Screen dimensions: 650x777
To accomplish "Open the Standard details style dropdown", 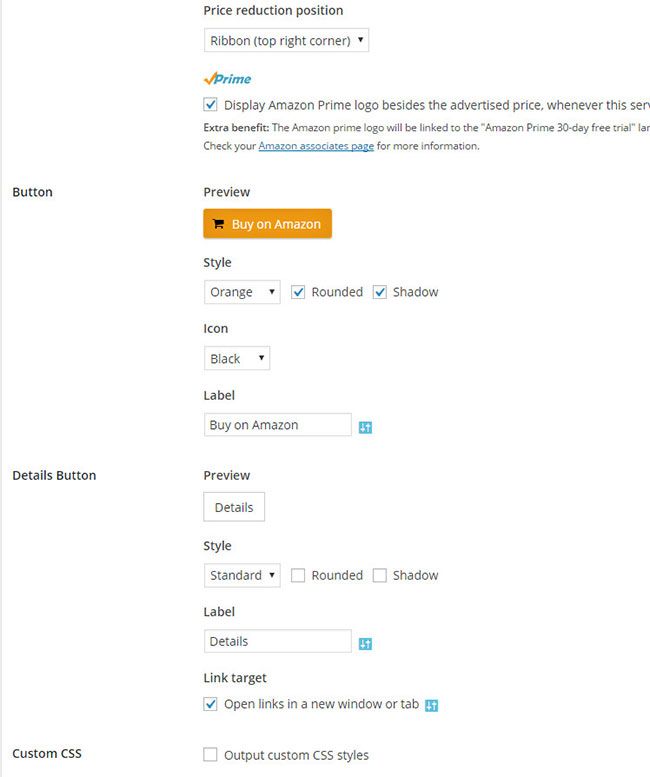I will pyautogui.click(x=242, y=575).
